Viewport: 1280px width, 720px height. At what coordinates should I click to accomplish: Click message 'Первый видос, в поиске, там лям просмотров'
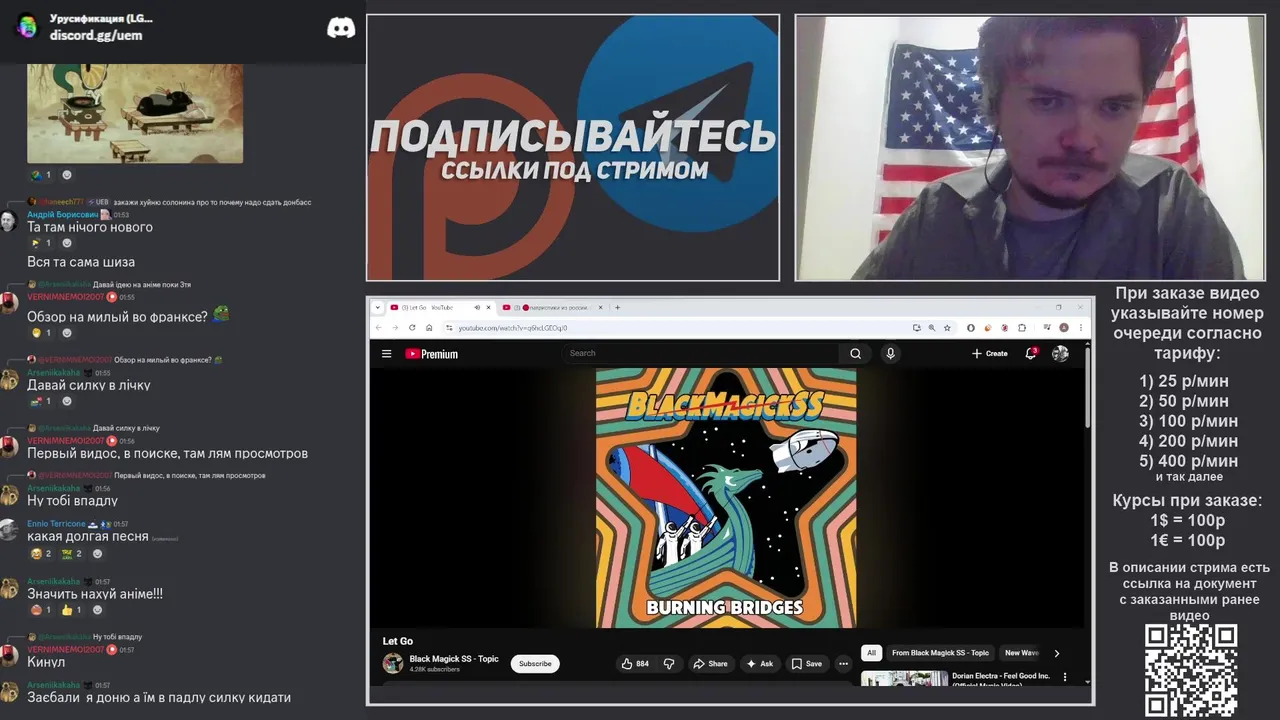coord(167,453)
